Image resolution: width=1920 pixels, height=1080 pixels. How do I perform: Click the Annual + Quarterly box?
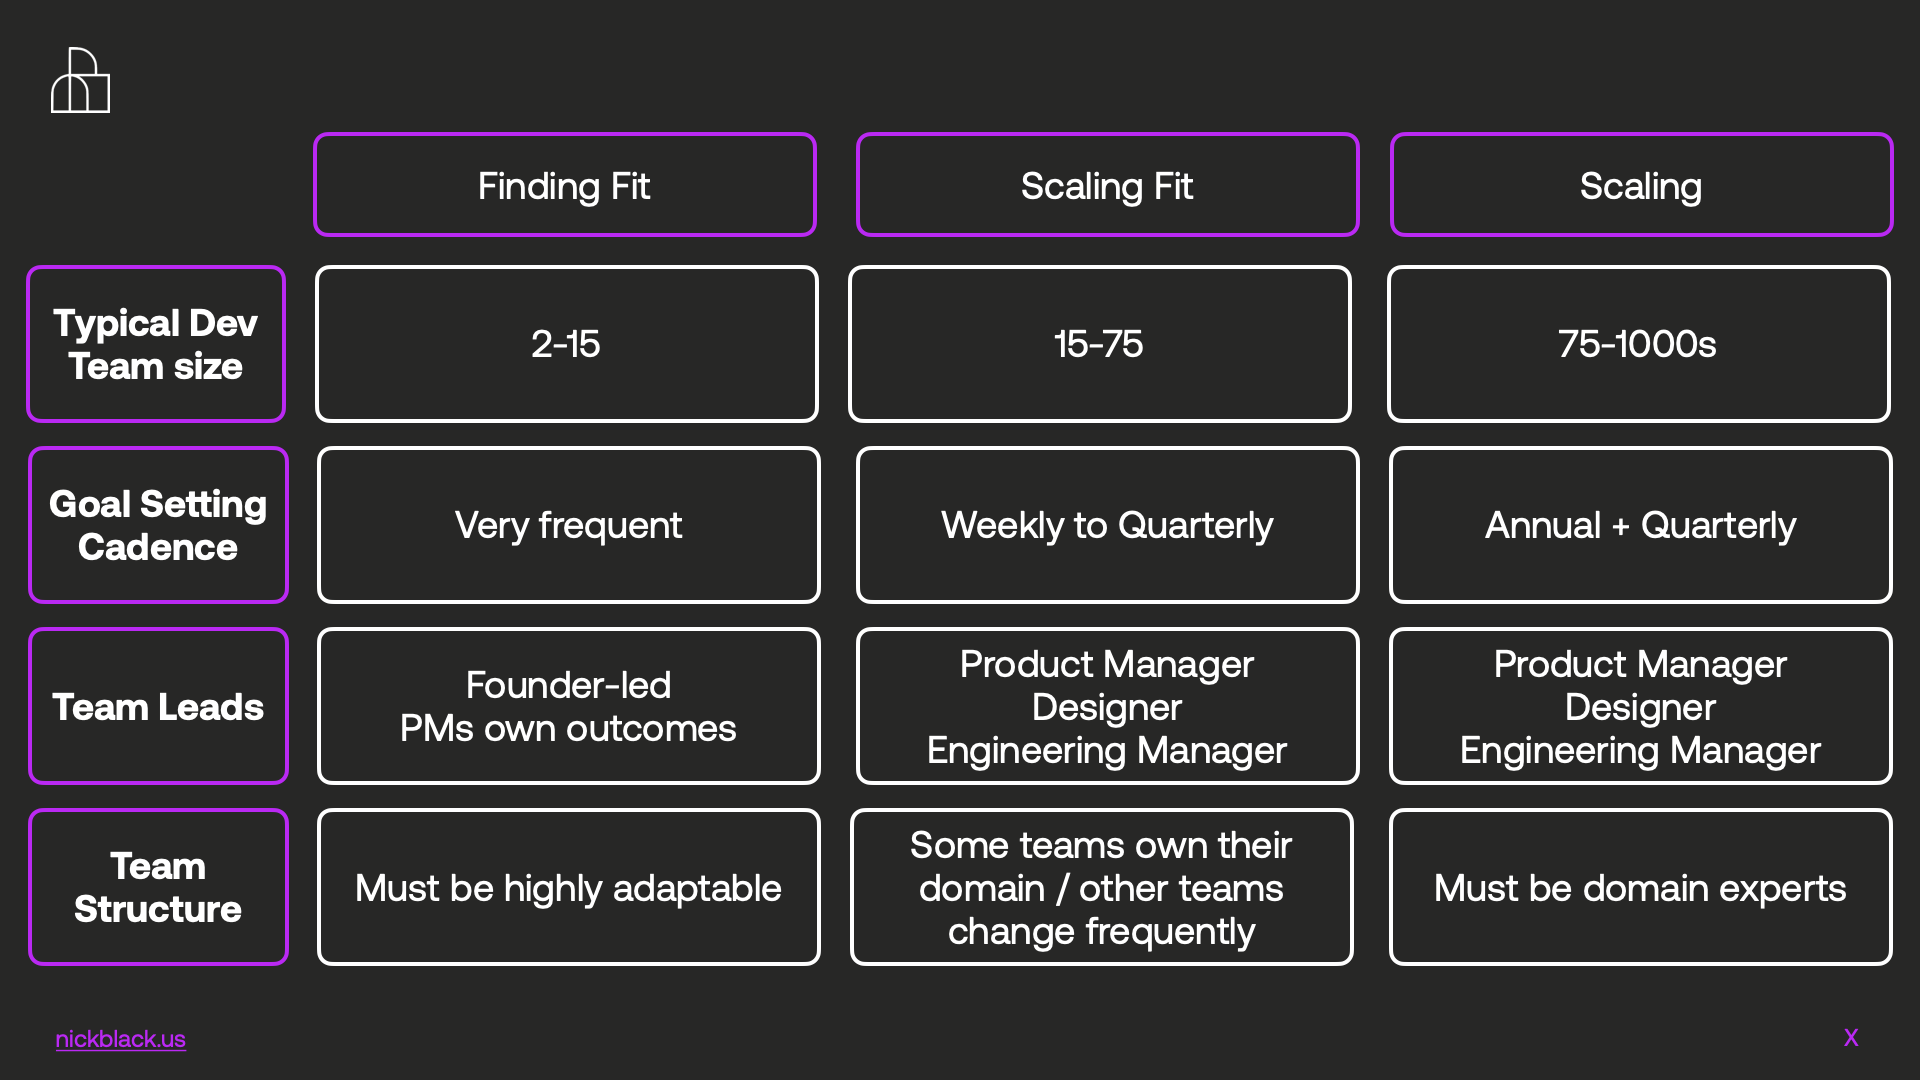1641,525
